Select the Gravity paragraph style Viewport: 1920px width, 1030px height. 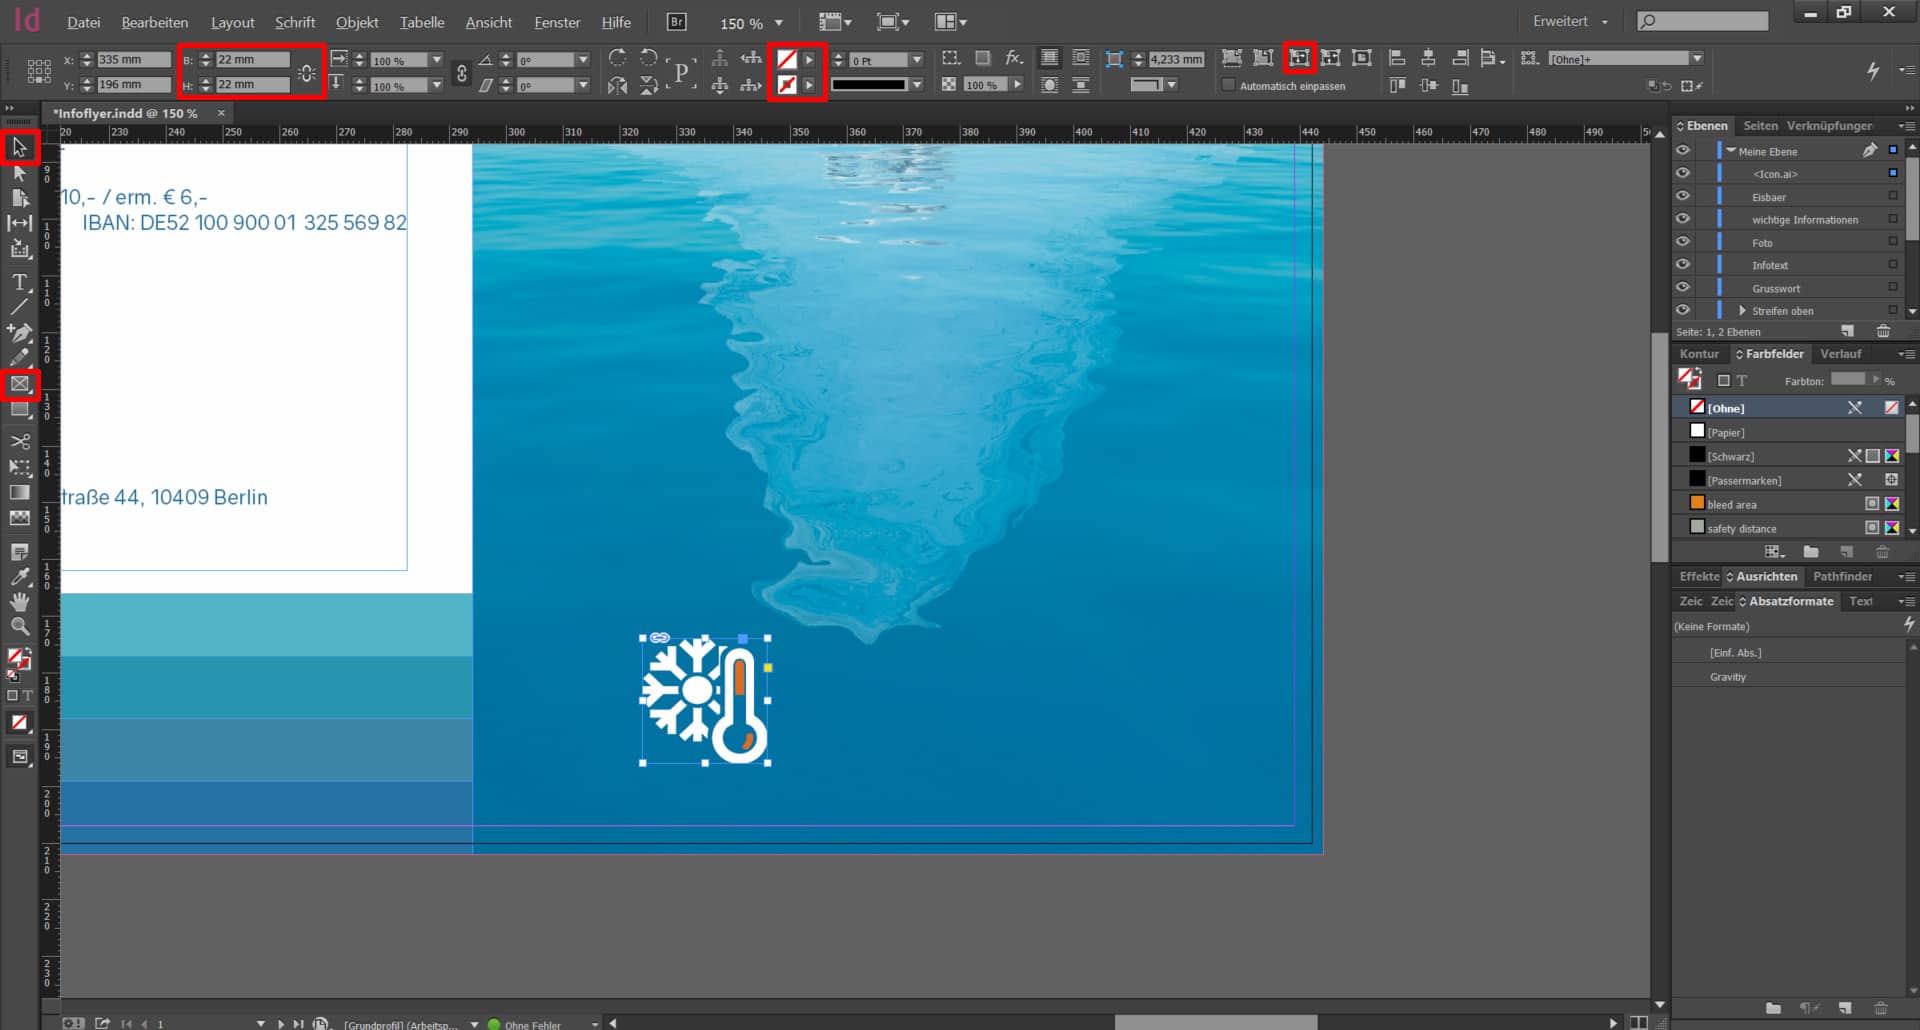1727,677
